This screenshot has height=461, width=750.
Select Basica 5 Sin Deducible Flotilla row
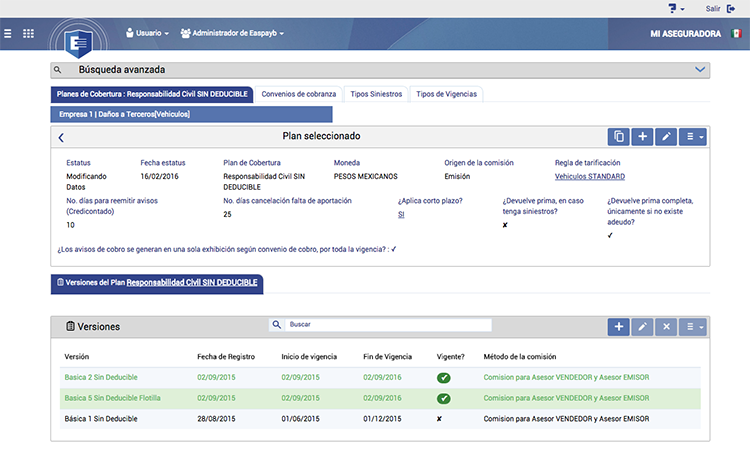(x=380, y=398)
